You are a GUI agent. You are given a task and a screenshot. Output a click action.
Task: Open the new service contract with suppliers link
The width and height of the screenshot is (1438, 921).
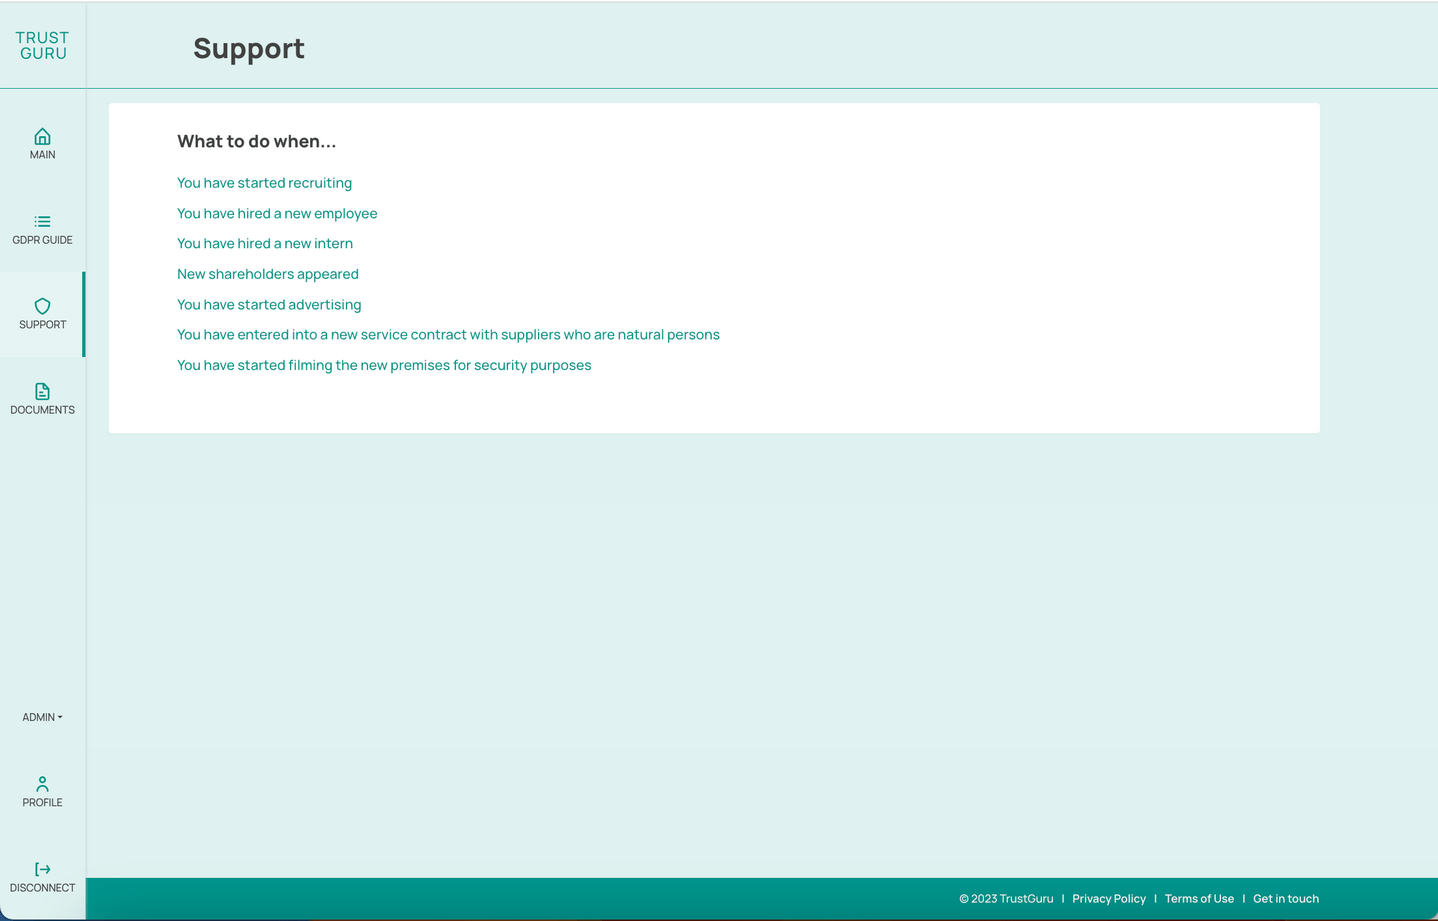[x=448, y=335]
